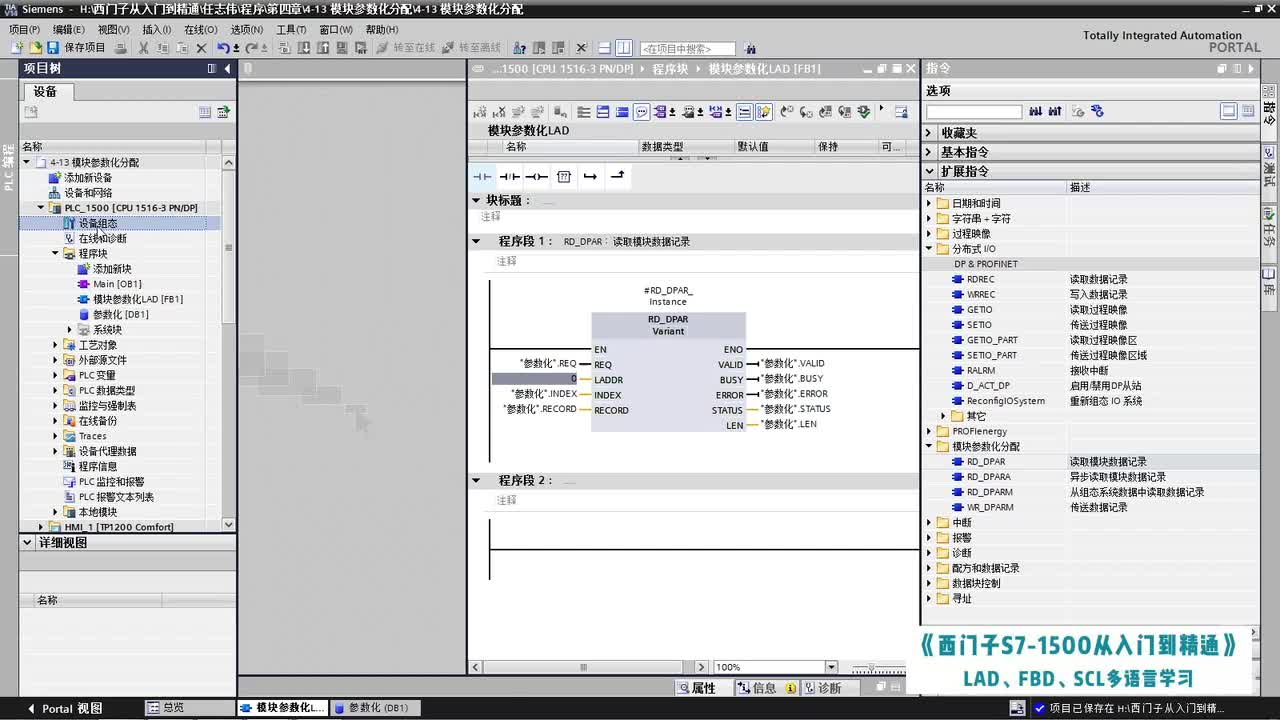
Task: Expand the 基本指令 basic instructions section
Action: pos(929,152)
